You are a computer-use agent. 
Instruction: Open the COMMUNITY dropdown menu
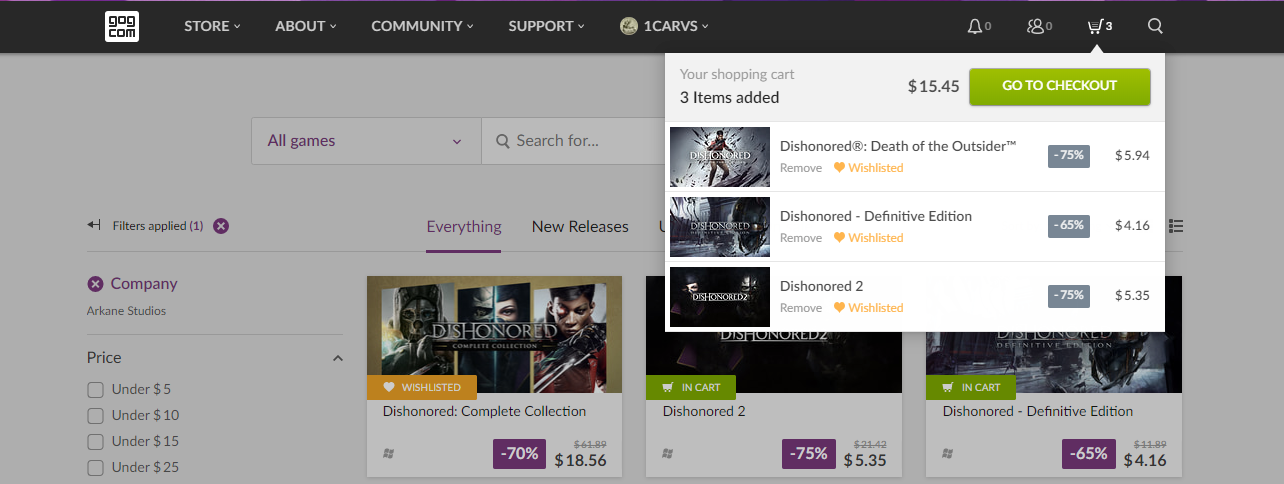pos(422,26)
